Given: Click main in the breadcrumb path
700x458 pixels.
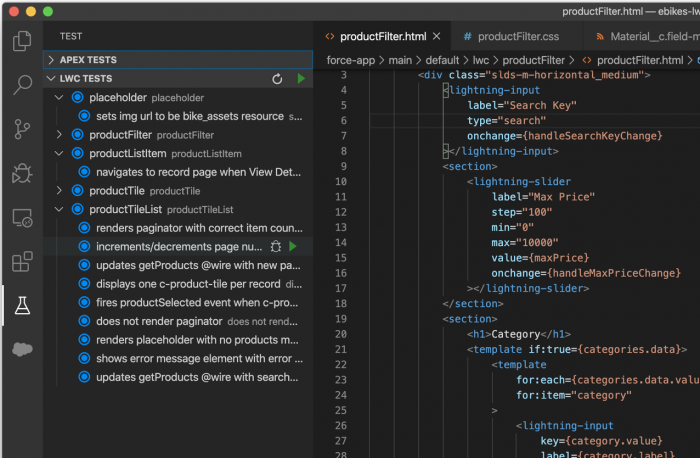Looking at the screenshot, I should [400, 60].
